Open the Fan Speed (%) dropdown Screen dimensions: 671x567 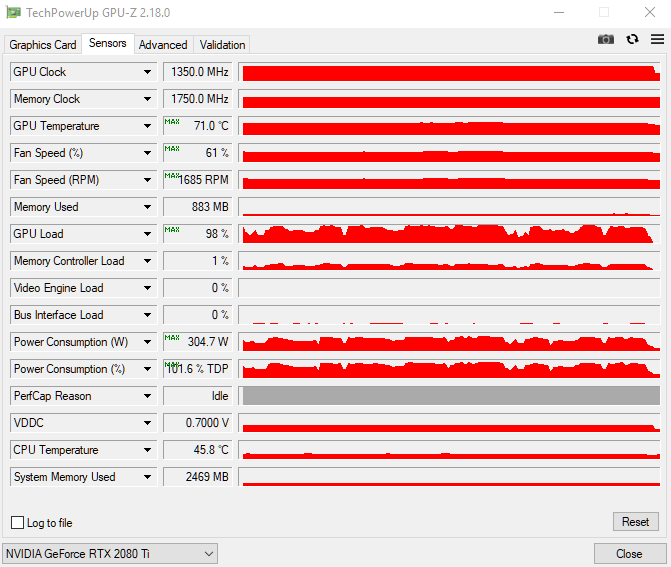tap(83, 153)
